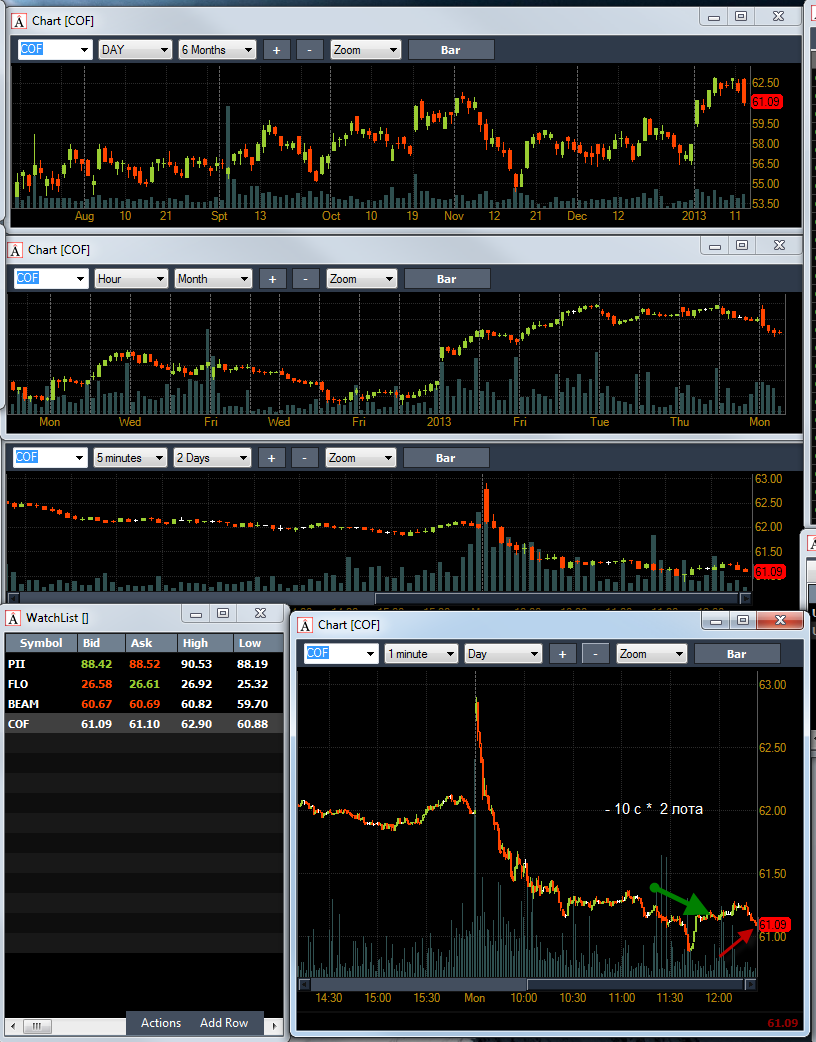Expand the Zoom dropdown in 1 minute chart
The width and height of the screenshot is (816, 1042).
tap(651, 654)
